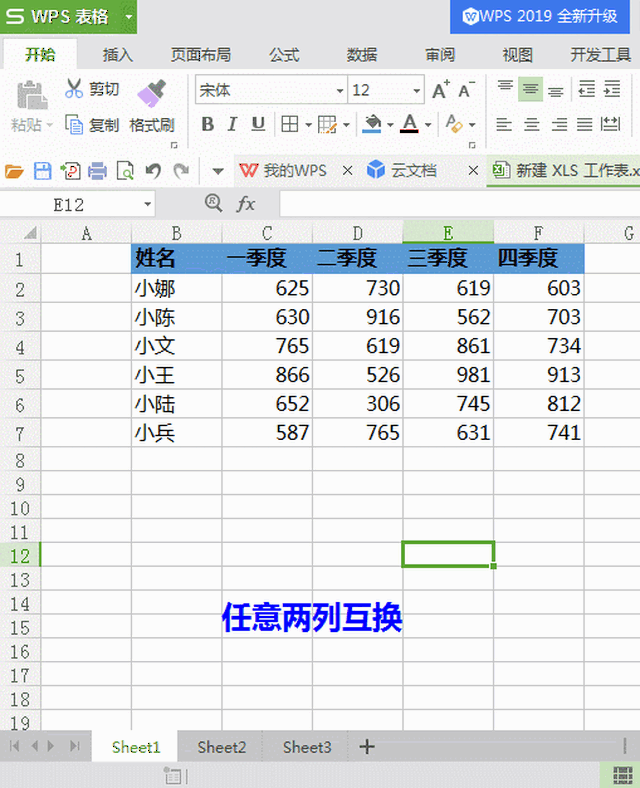
Task: Align text to bottom
Action: coord(556,90)
